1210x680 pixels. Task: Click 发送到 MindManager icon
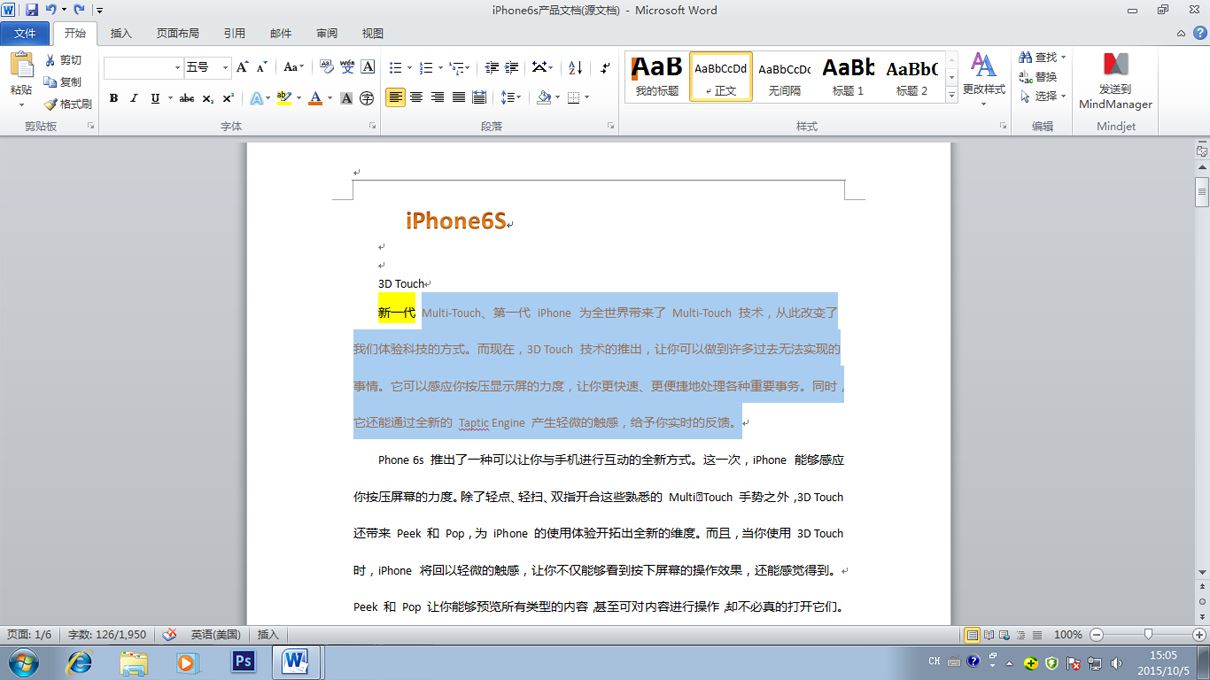[x=1115, y=80]
